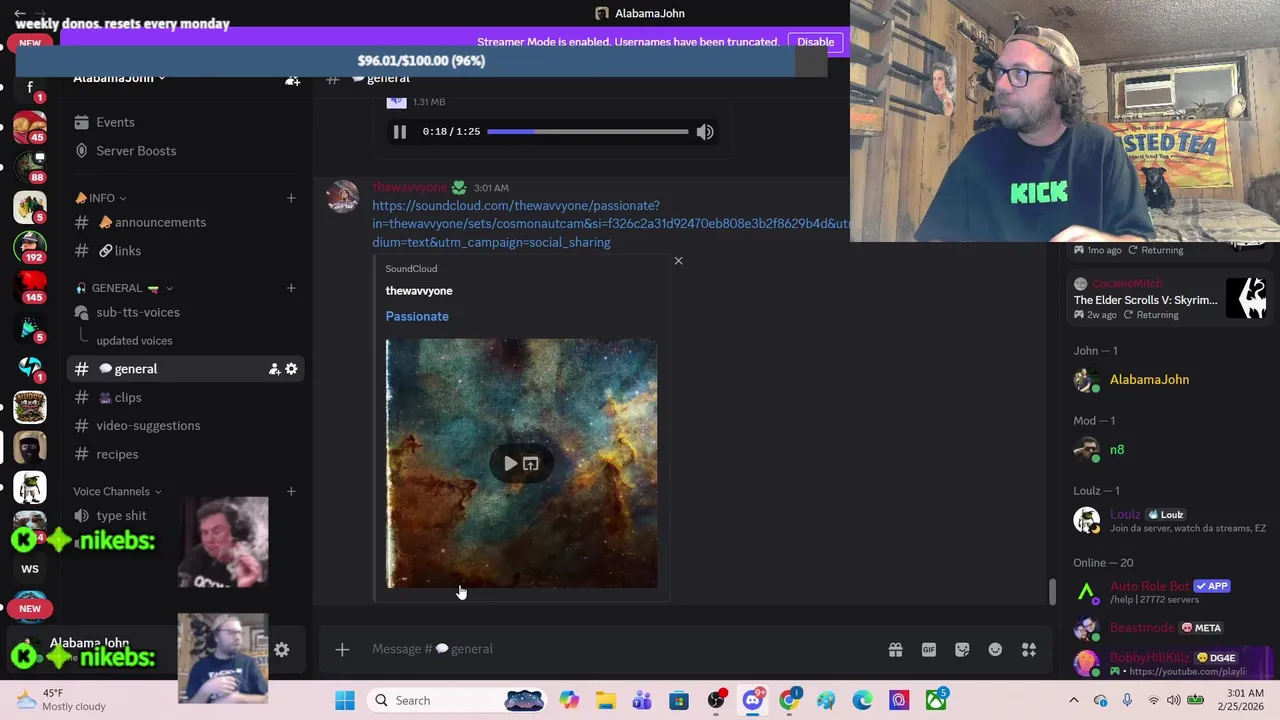This screenshot has height=720, width=1280.
Task: Pause the audio attachment playback
Action: 399,132
